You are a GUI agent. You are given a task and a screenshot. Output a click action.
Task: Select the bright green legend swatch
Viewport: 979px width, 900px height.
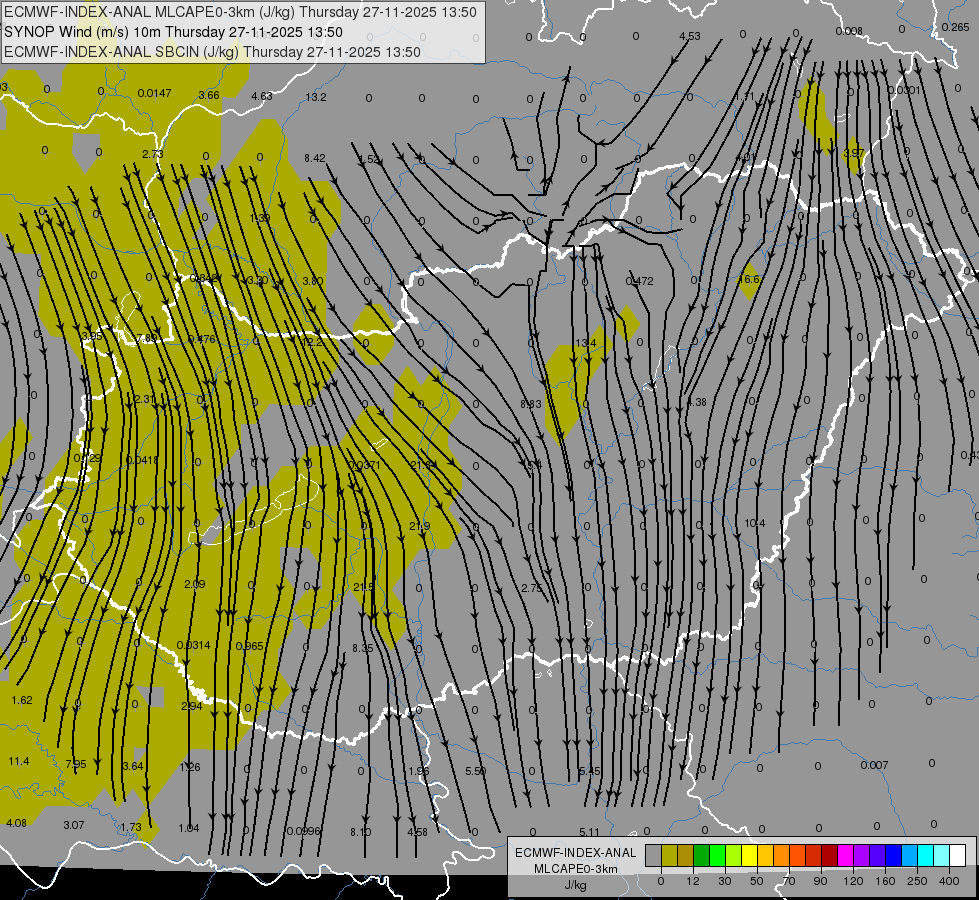click(x=717, y=856)
